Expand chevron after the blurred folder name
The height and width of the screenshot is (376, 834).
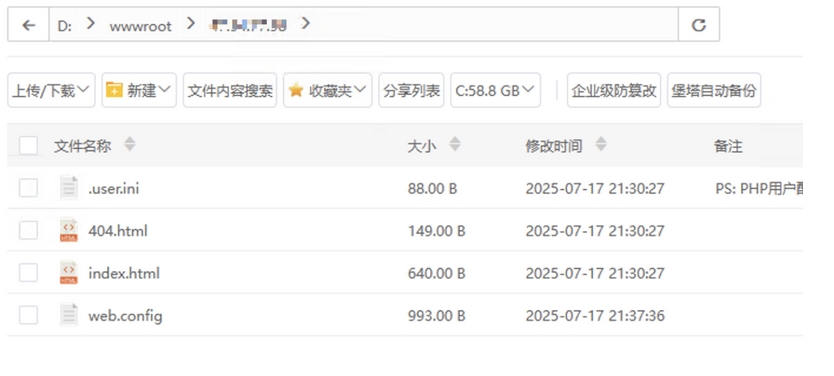tap(305, 24)
